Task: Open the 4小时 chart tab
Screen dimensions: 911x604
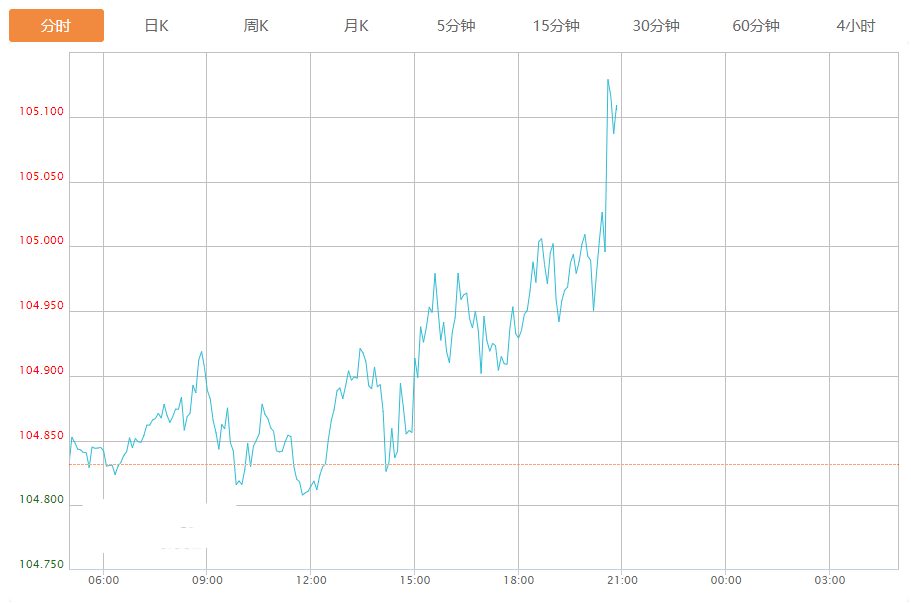Action: (856, 26)
